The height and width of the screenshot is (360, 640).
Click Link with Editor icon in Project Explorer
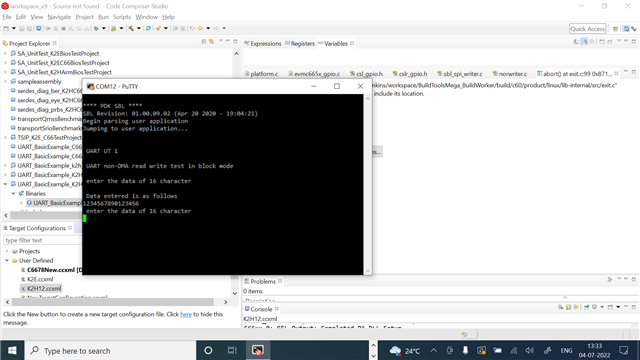tap(211, 42)
